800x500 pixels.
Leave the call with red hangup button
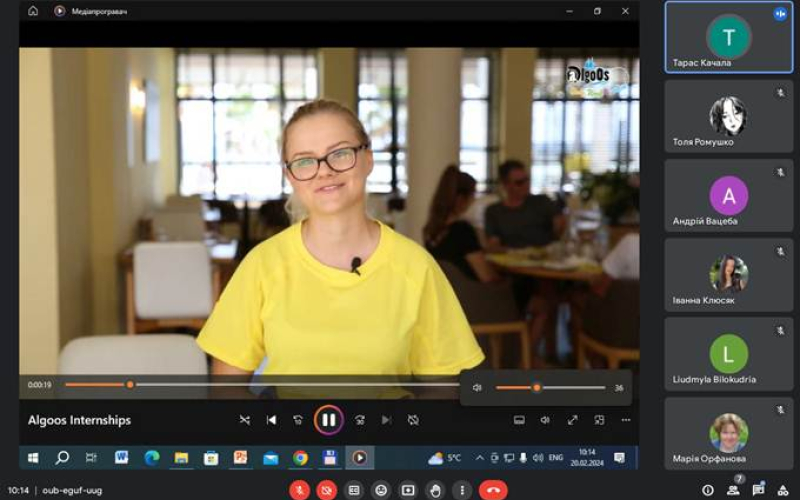[x=493, y=490]
